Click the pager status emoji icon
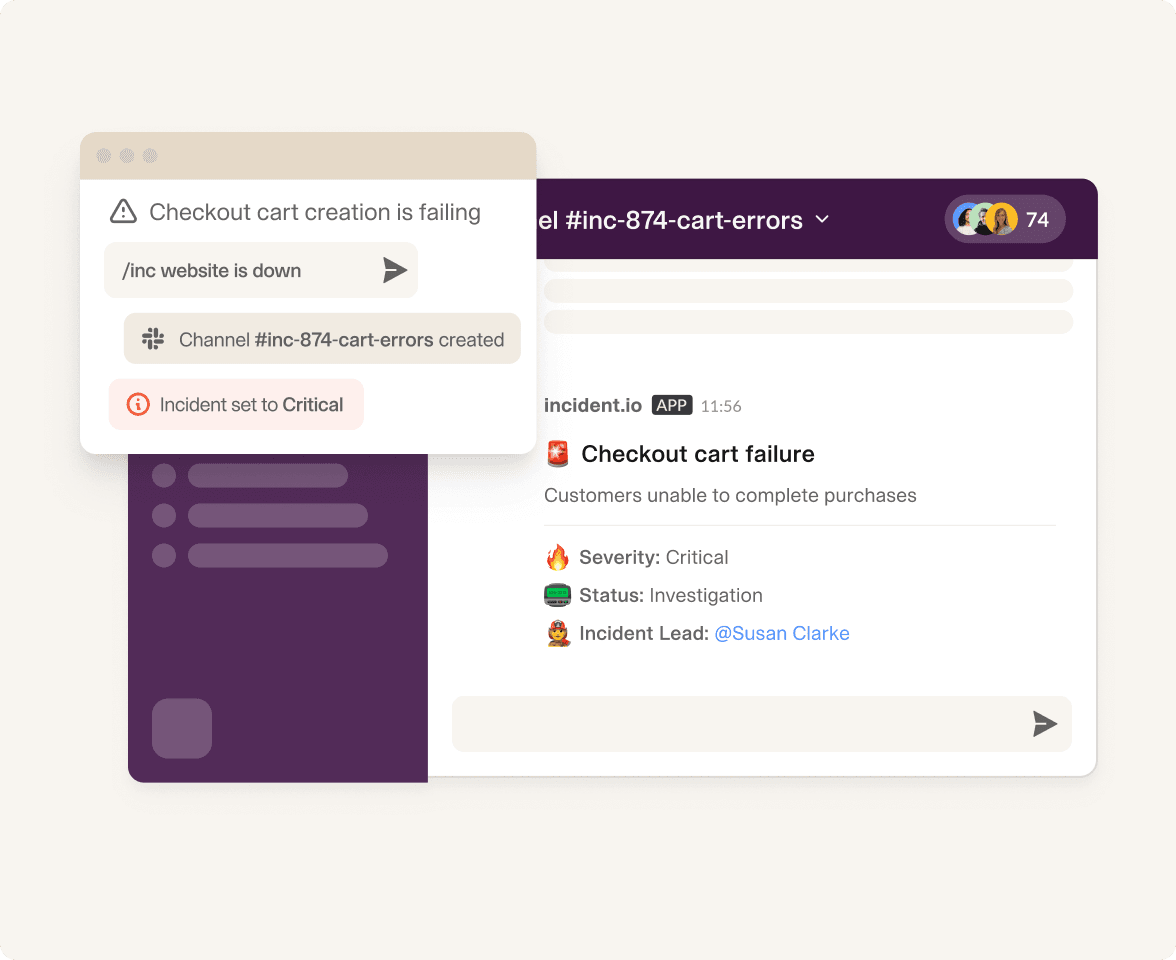The image size is (1176, 960). pos(557,595)
